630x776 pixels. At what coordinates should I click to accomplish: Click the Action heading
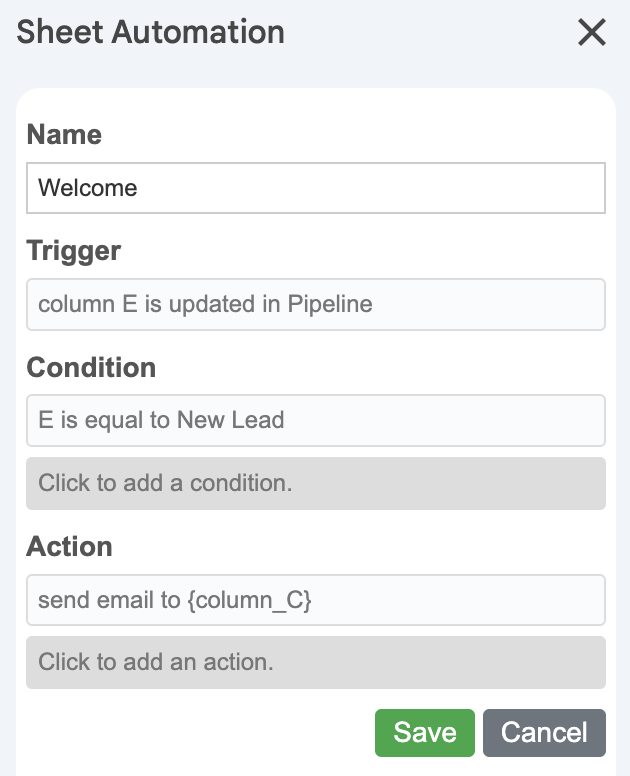tap(69, 547)
